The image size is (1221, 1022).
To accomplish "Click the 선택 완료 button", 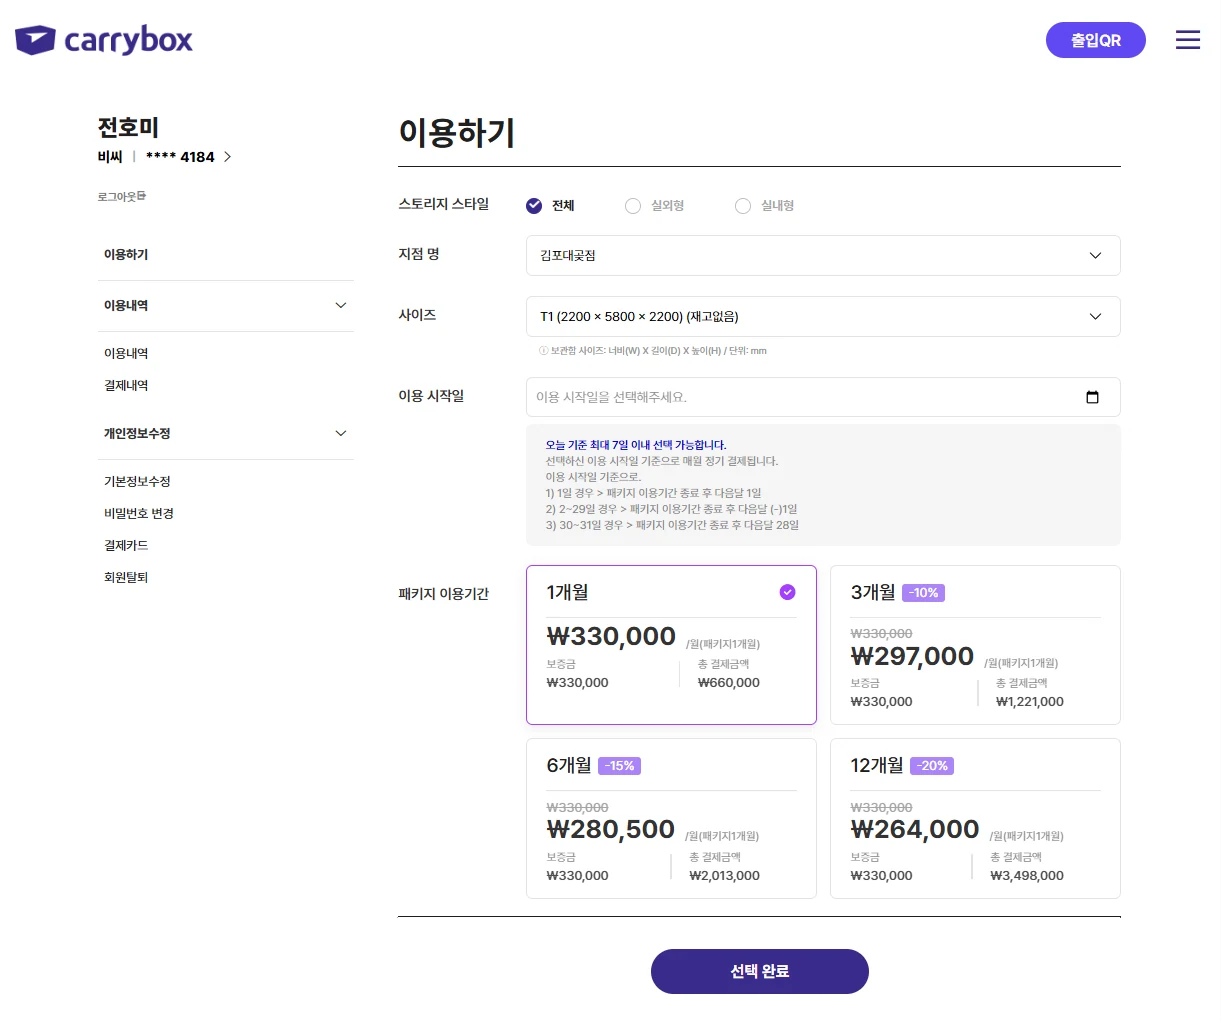I will tap(760, 971).
